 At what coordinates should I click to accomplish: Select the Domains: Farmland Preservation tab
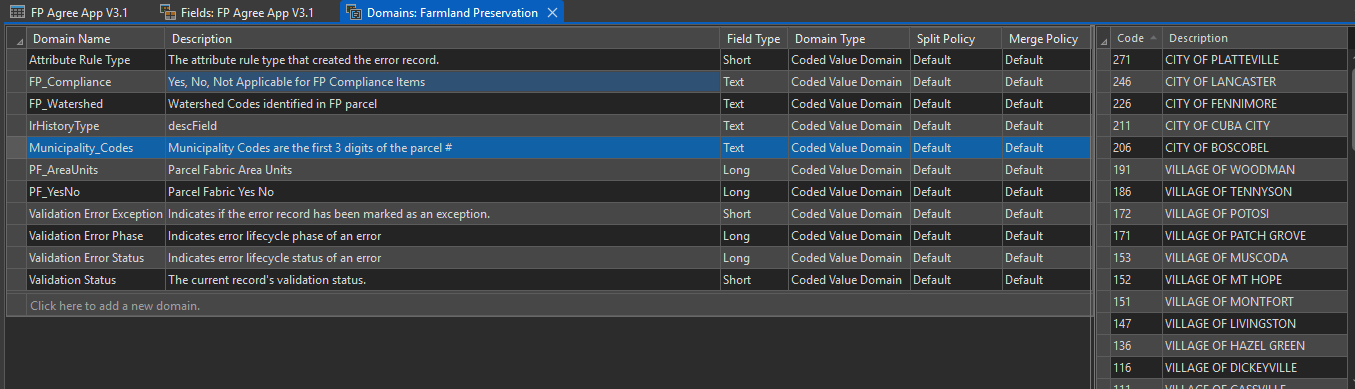pos(453,12)
